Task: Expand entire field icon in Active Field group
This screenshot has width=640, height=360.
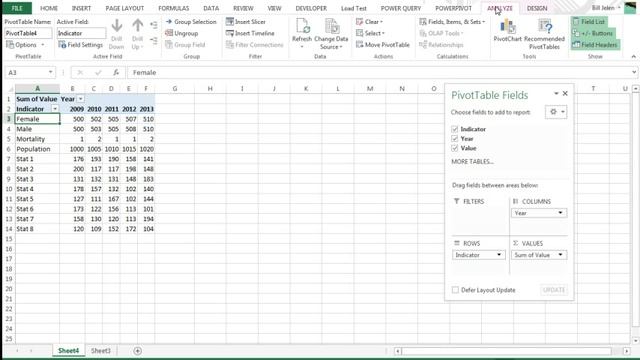Action: 153,25
